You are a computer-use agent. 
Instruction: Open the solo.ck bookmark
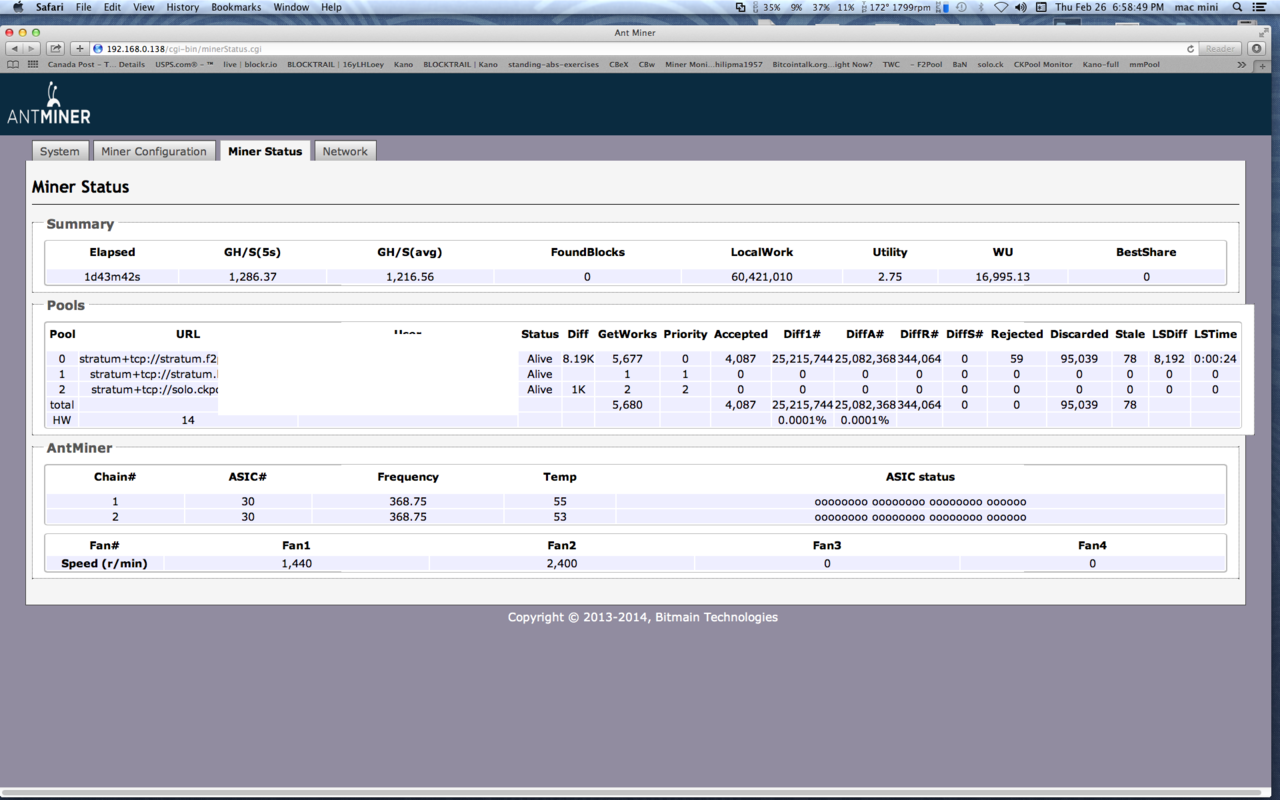(990, 64)
